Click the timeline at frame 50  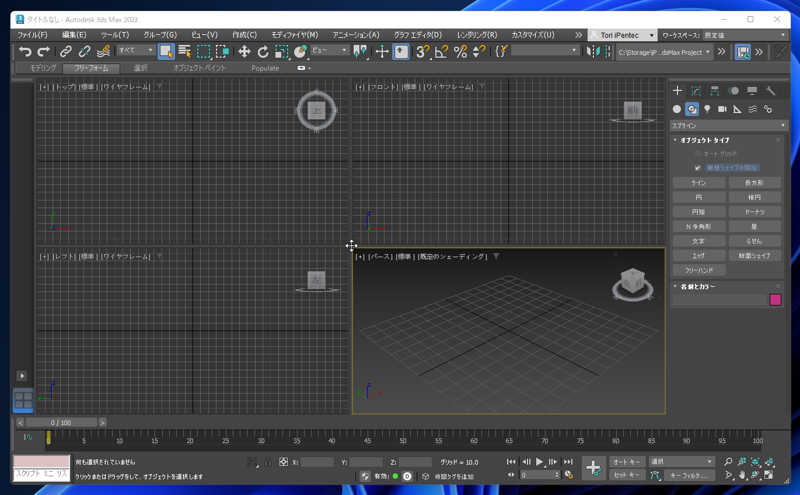tap(403, 440)
